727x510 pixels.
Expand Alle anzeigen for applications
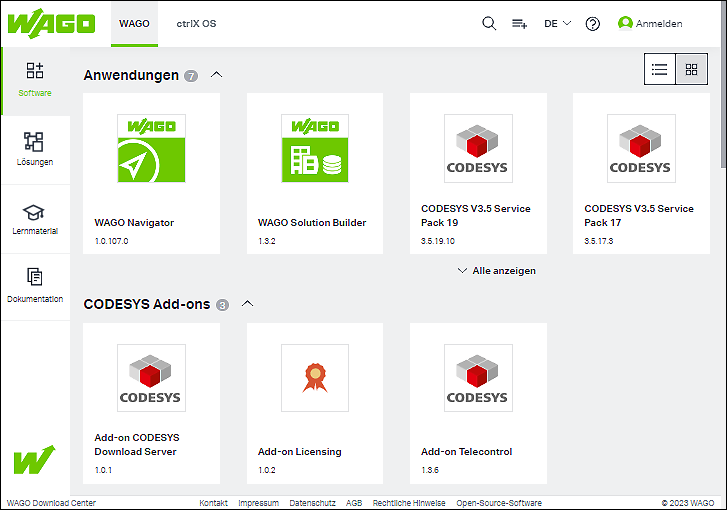[497, 271]
